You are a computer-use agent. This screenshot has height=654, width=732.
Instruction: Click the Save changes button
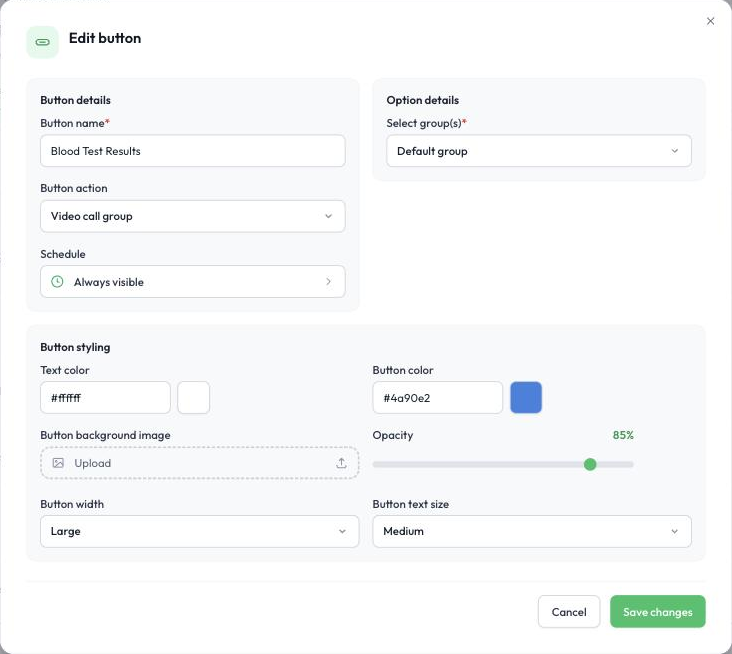(x=657, y=612)
